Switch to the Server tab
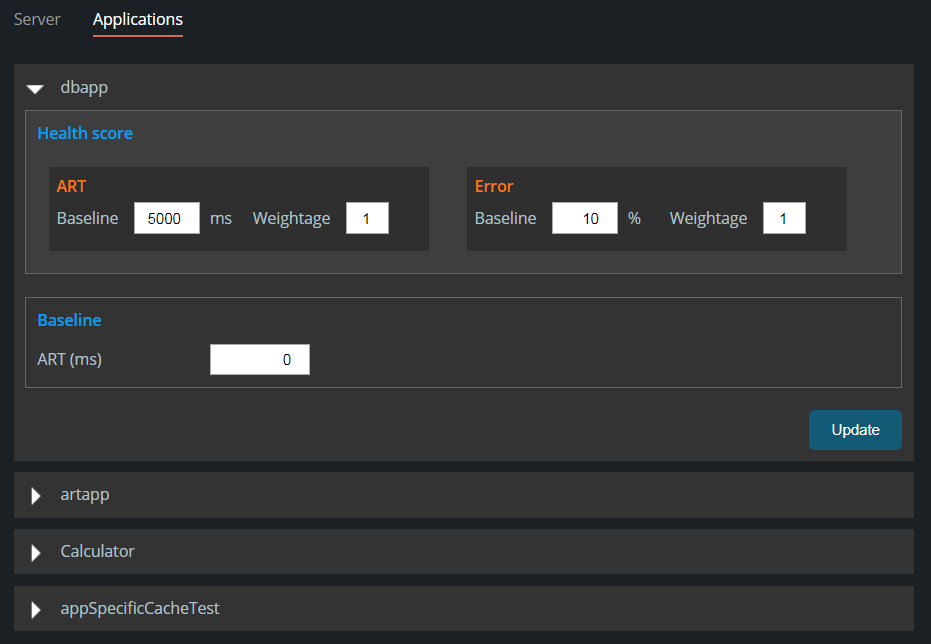The image size is (931, 644). [36, 19]
